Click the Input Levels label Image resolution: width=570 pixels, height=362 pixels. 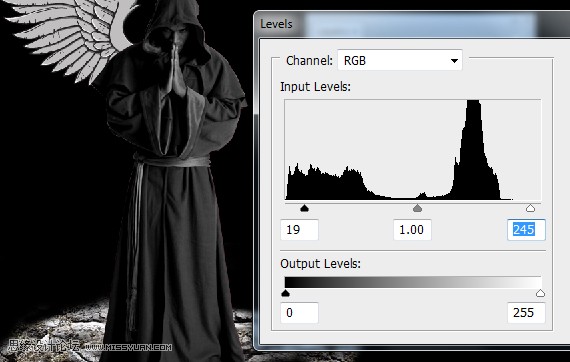coord(315,87)
